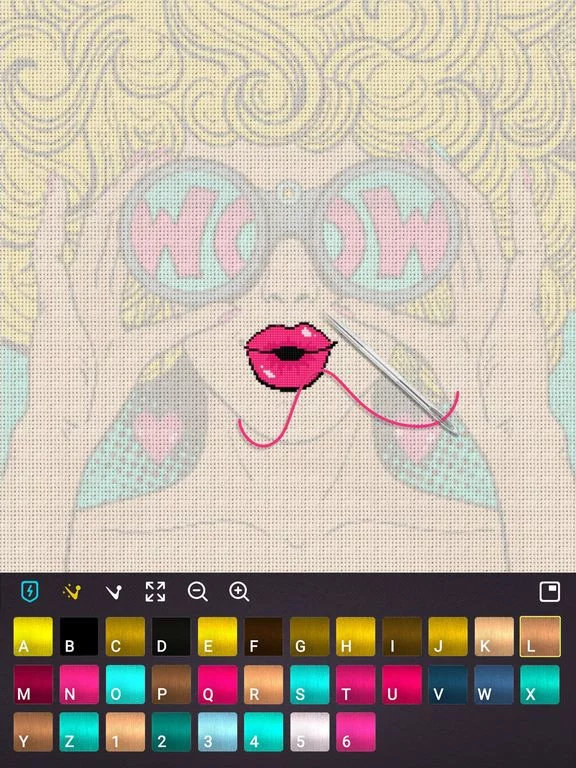Image resolution: width=576 pixels, height=768 pixels.
Task: Select cyan thread swatch O
Action: 125,684
